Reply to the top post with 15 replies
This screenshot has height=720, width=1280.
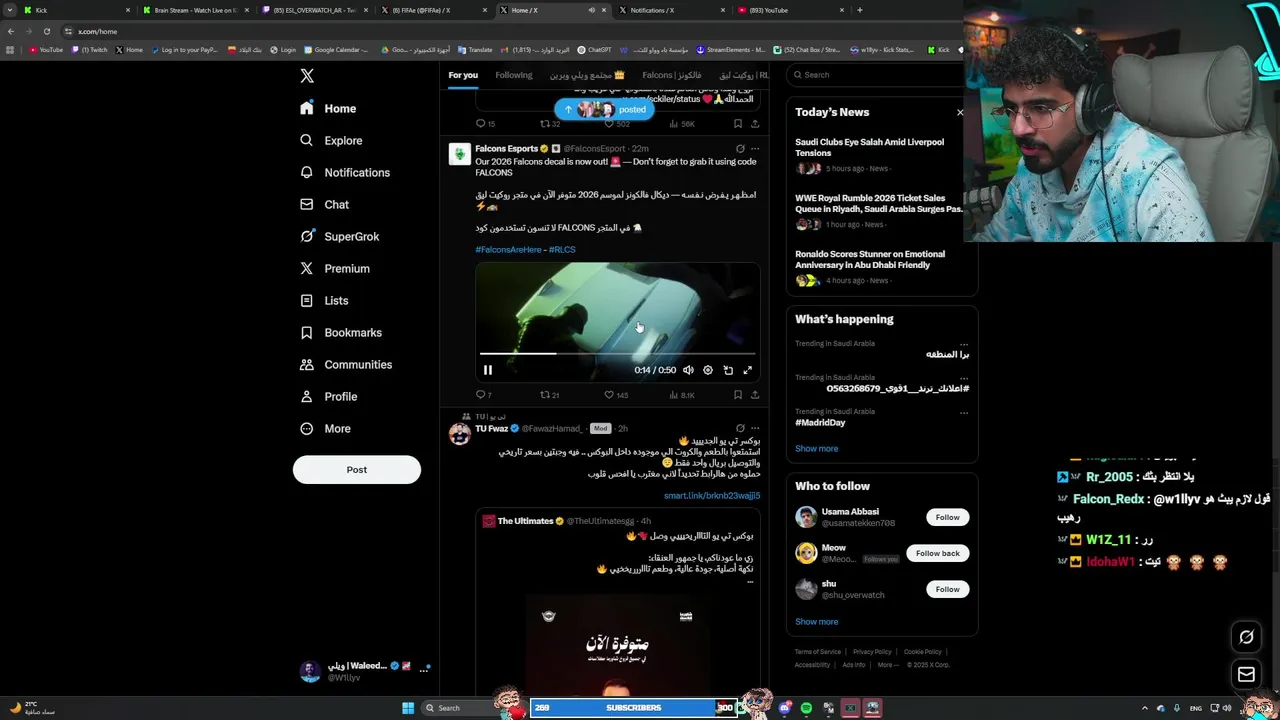[x=485, y=124]
